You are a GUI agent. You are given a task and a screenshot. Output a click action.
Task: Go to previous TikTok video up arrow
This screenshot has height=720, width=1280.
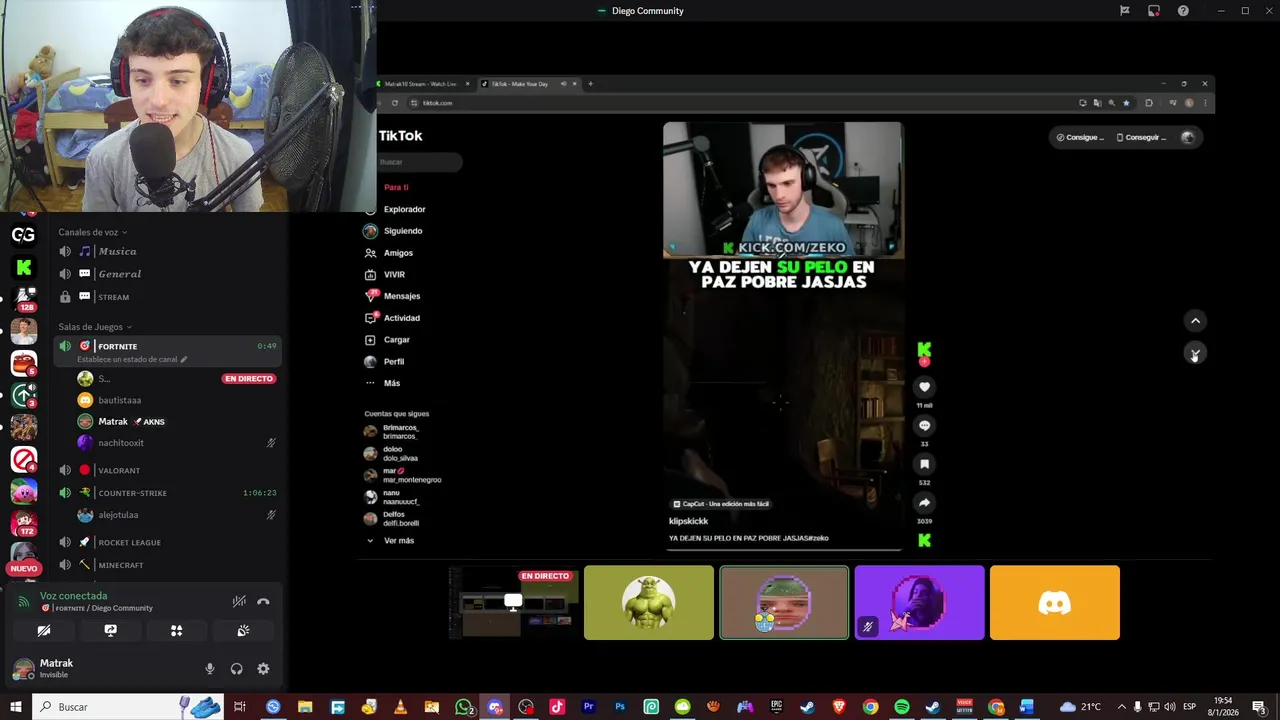point(1195,321)
